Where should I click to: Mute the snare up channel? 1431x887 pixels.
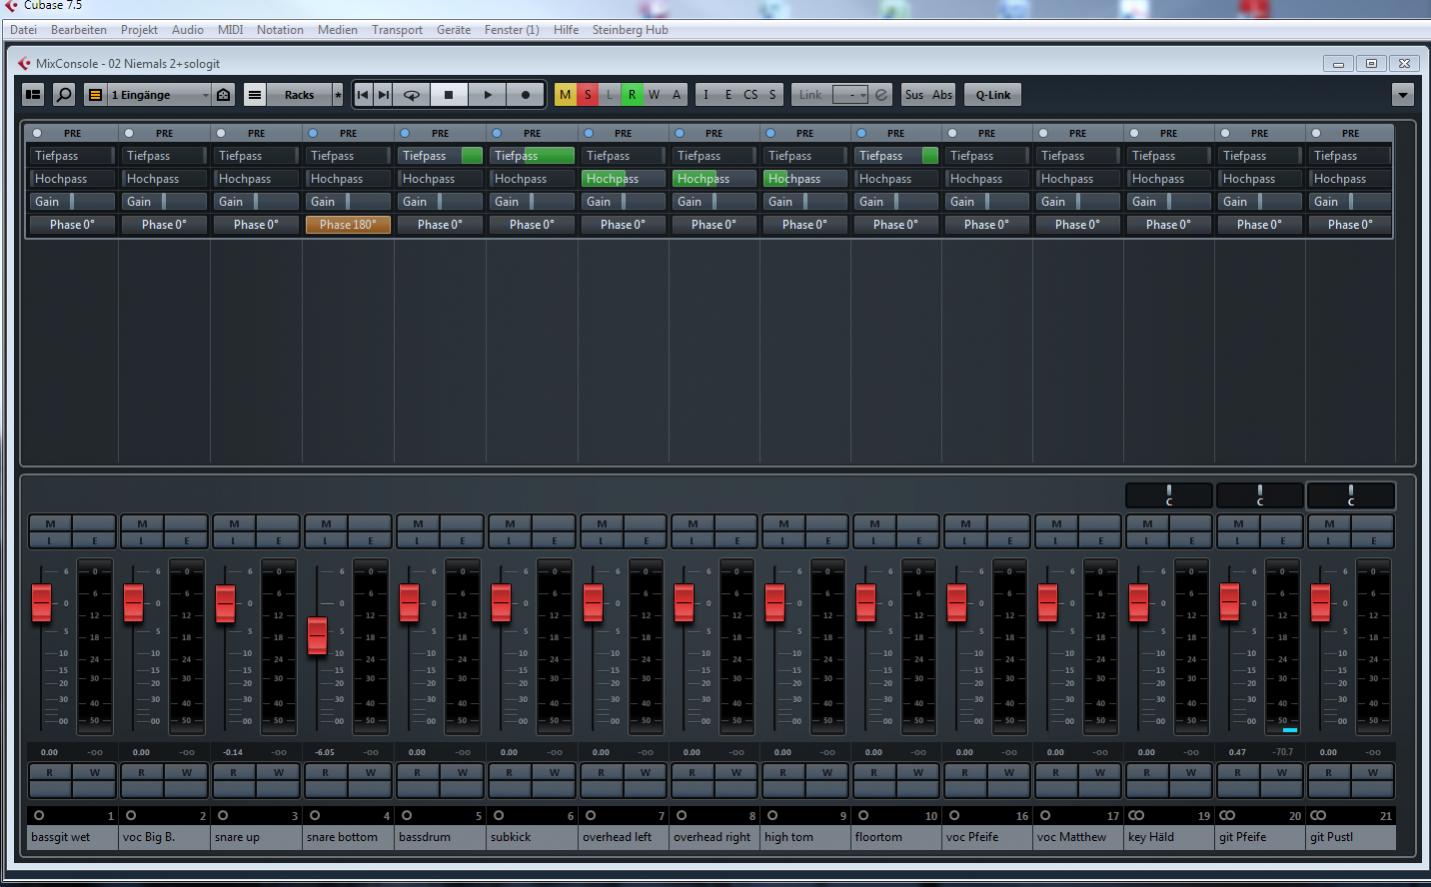tap(234, 523)
